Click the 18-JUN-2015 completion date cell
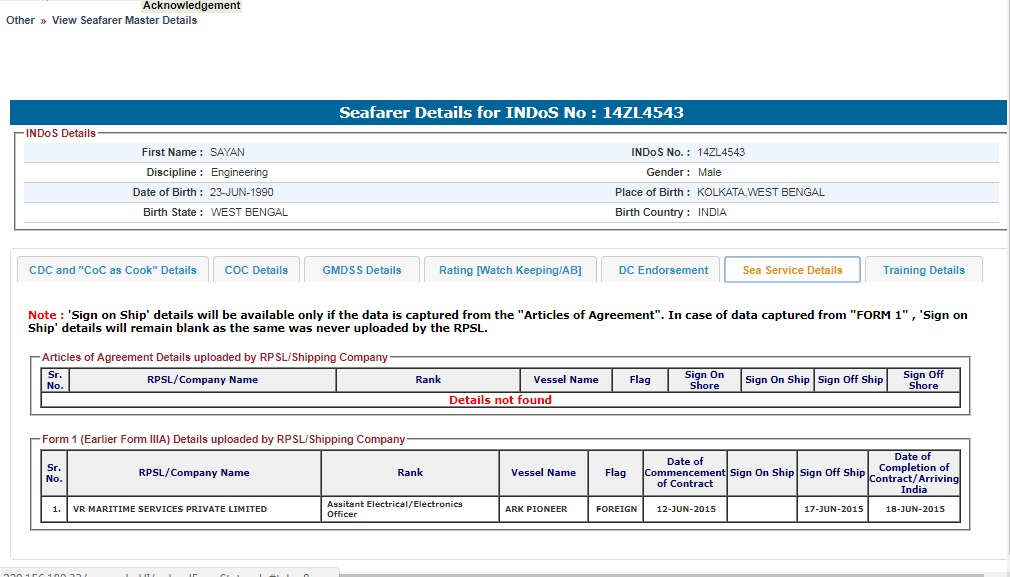 click(x=913, y=509)
